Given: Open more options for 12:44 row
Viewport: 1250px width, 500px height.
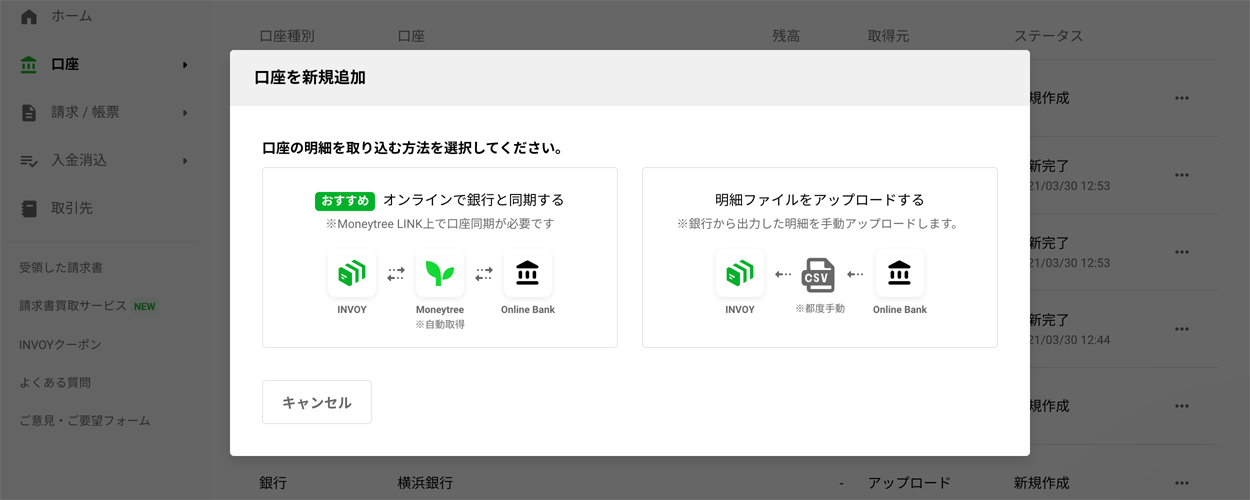Looking at the screenshot, I should coord(1182,329).
